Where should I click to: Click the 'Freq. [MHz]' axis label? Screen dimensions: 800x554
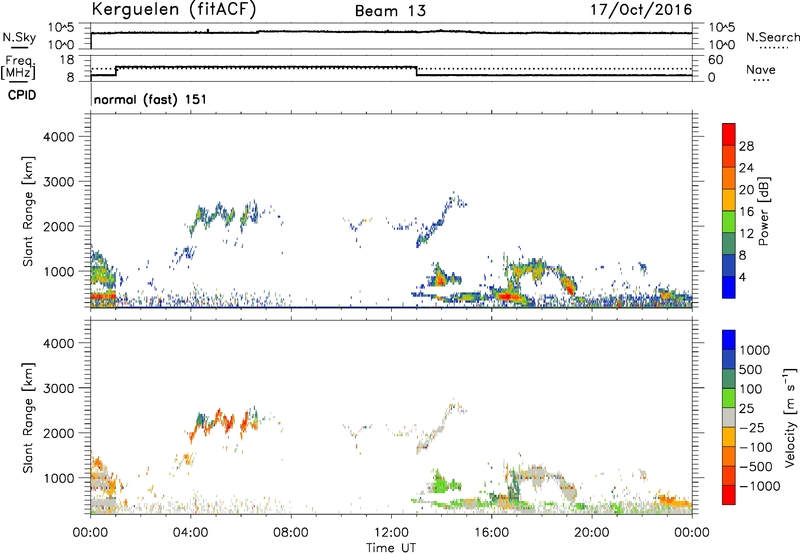coord(18,67)
